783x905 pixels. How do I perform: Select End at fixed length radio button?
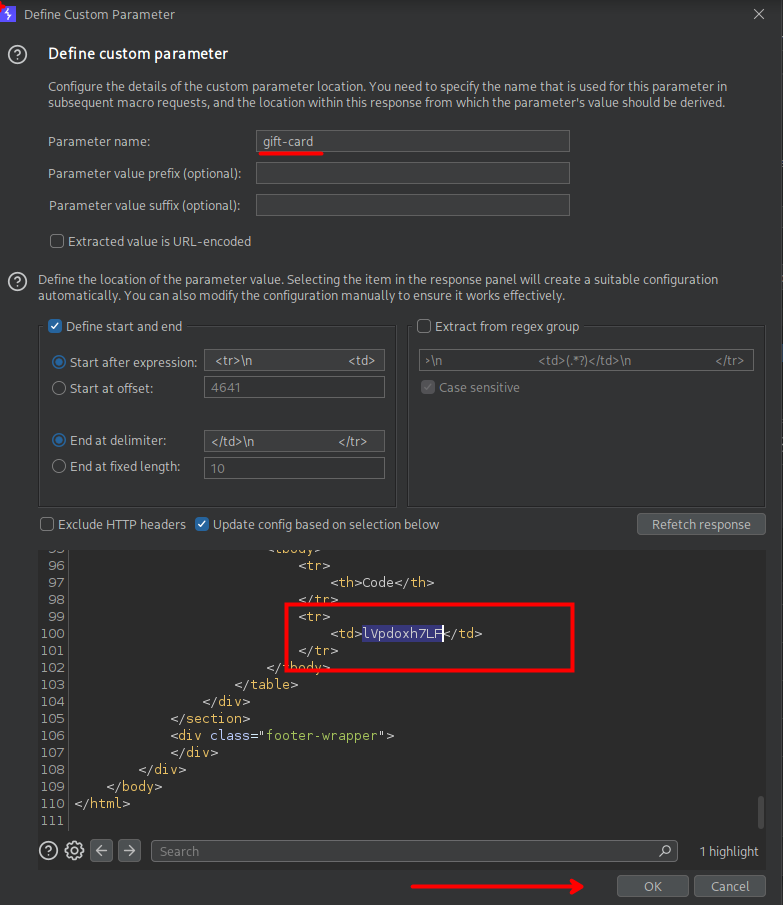click(59, 466)
